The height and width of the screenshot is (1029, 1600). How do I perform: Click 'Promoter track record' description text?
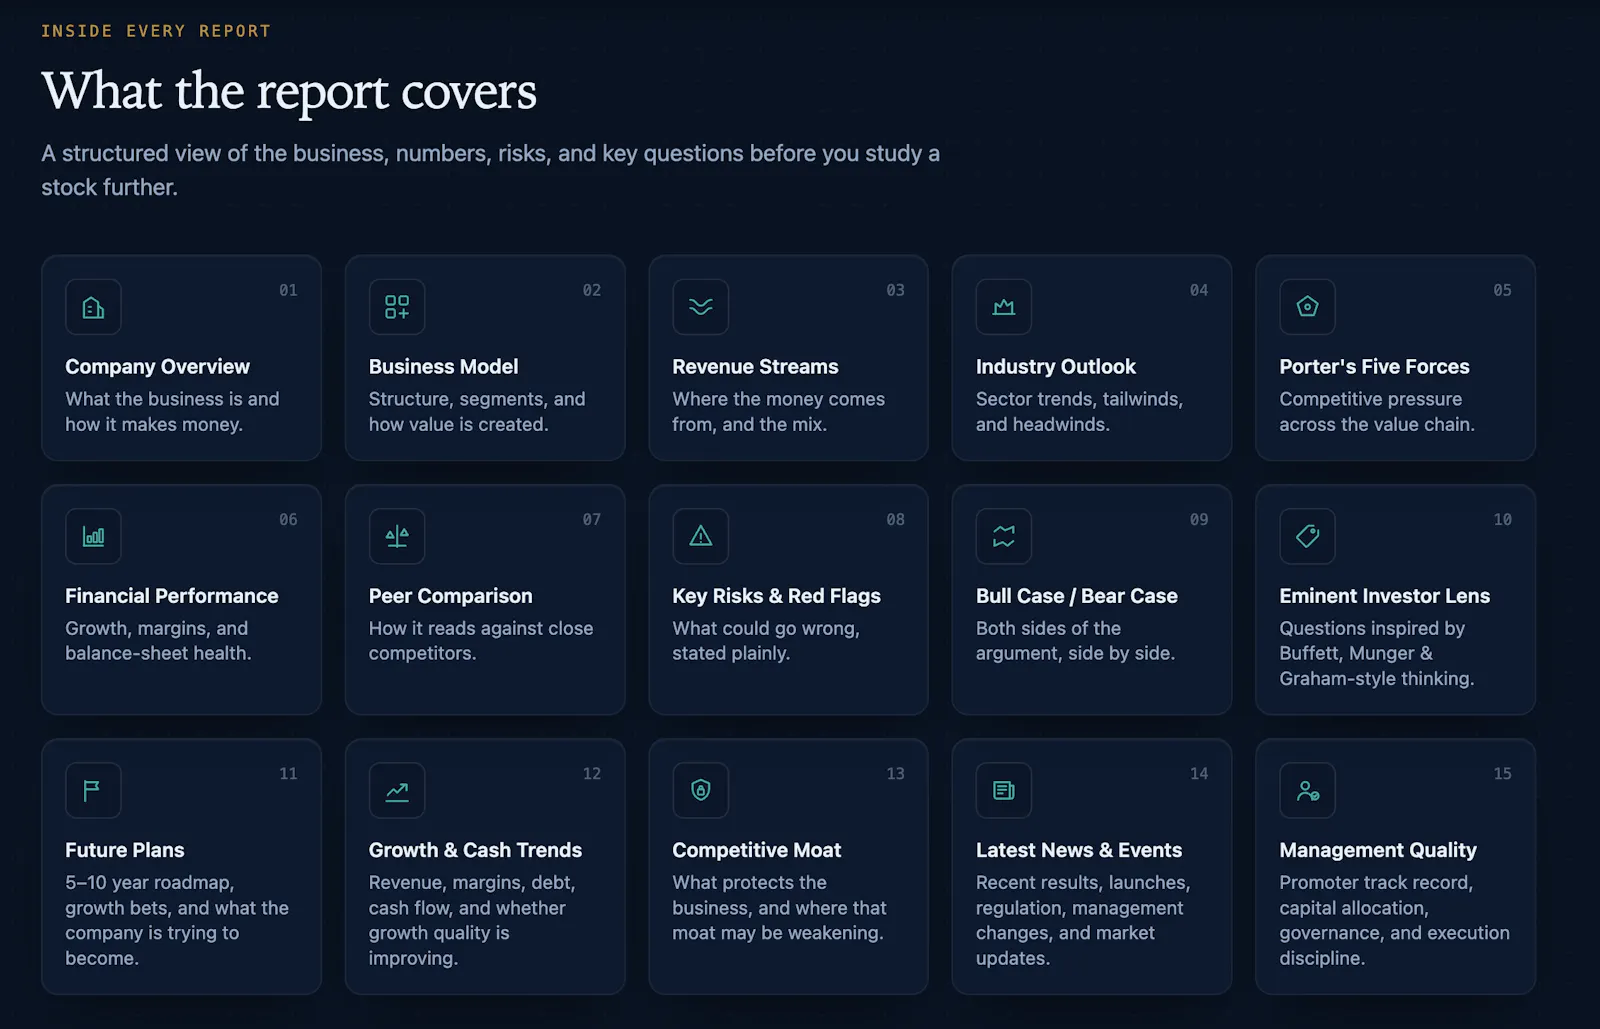(1394, 920)
